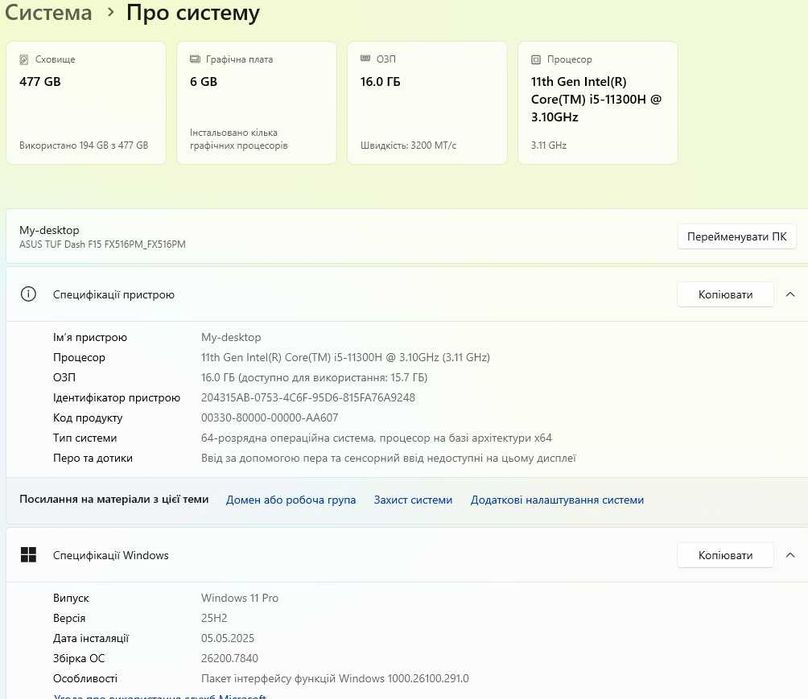Select device ID 204315AB-0753-4C6F-95D6-815FA76A9248
Image resolution: width=808 pixels, height=699 pixels.
tap(308, 397)
